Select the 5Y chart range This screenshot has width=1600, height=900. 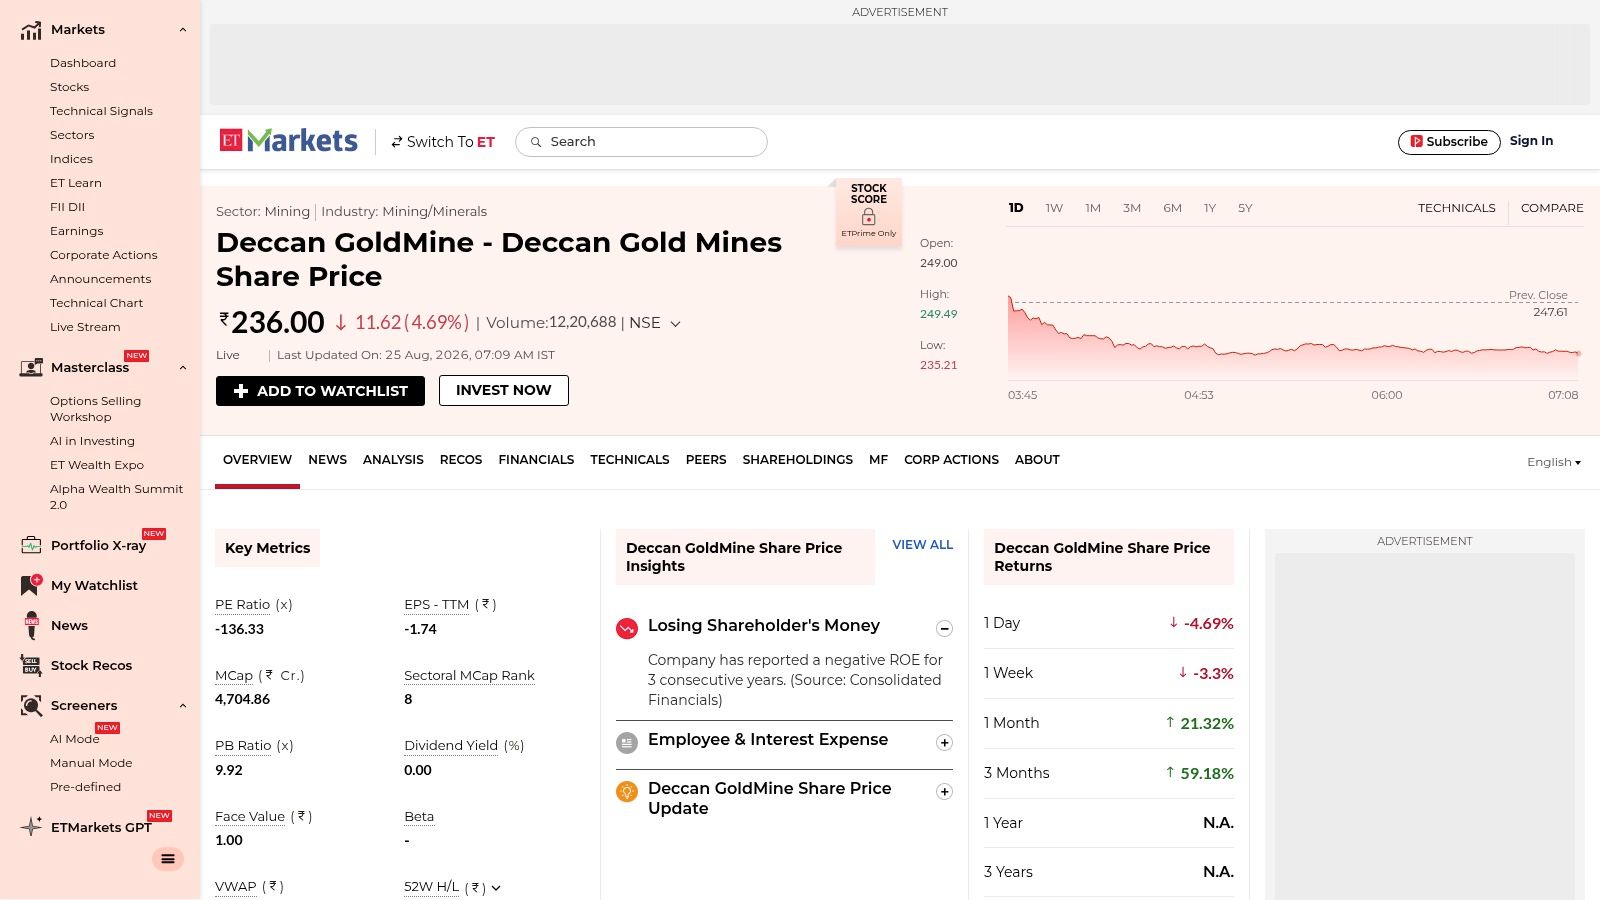click(1245, 208)
